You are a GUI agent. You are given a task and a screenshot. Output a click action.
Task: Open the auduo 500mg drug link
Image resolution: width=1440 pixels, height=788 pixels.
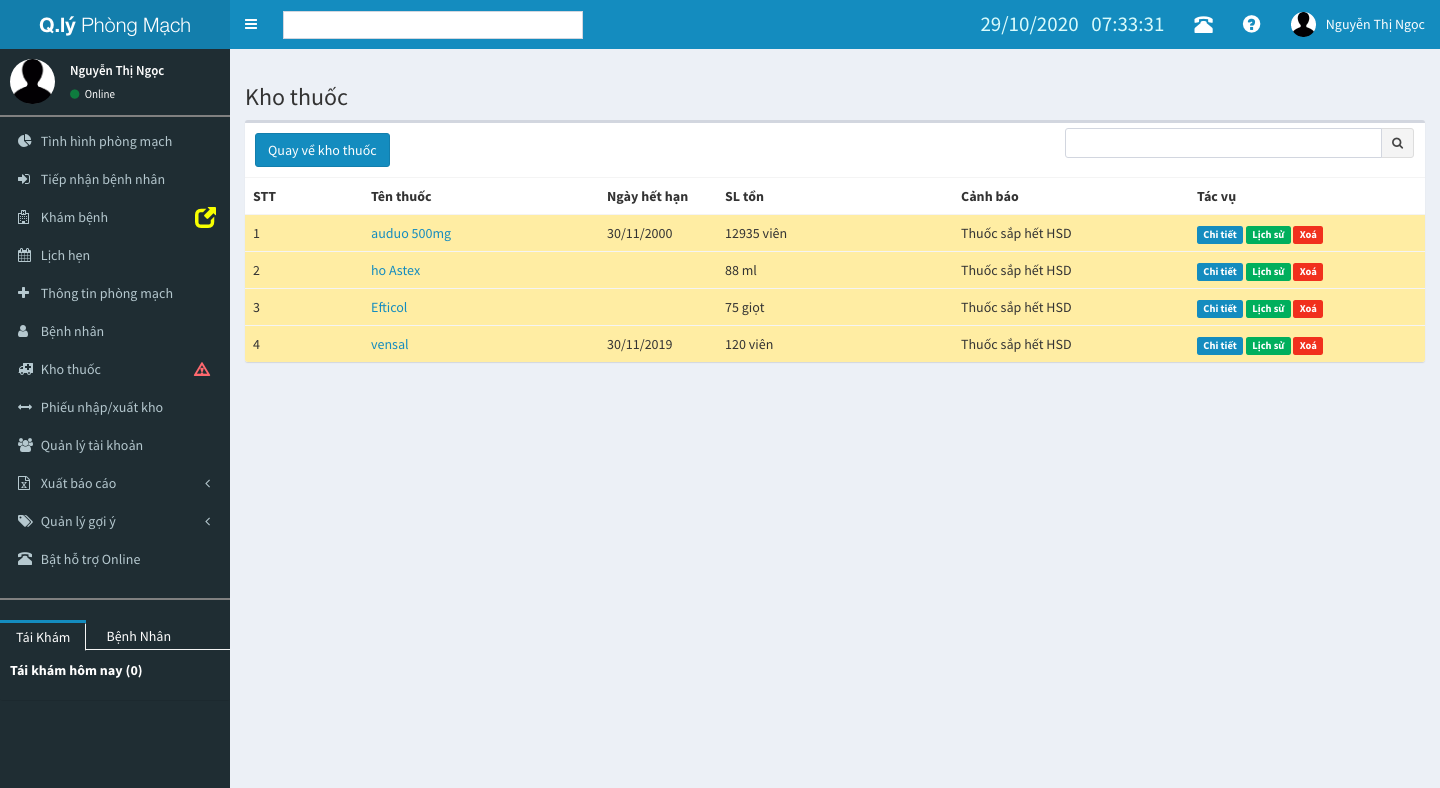click(x=411, y=233)
